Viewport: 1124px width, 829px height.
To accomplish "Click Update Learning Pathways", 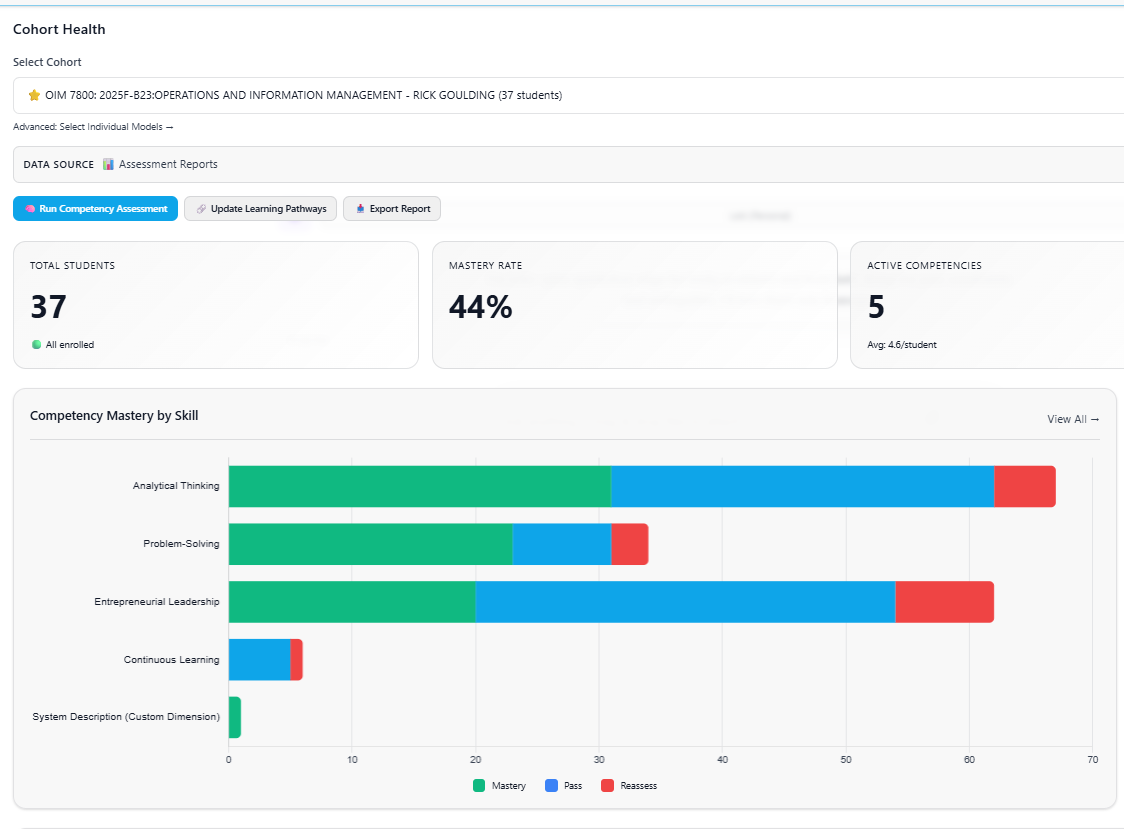I will [260, 209].
